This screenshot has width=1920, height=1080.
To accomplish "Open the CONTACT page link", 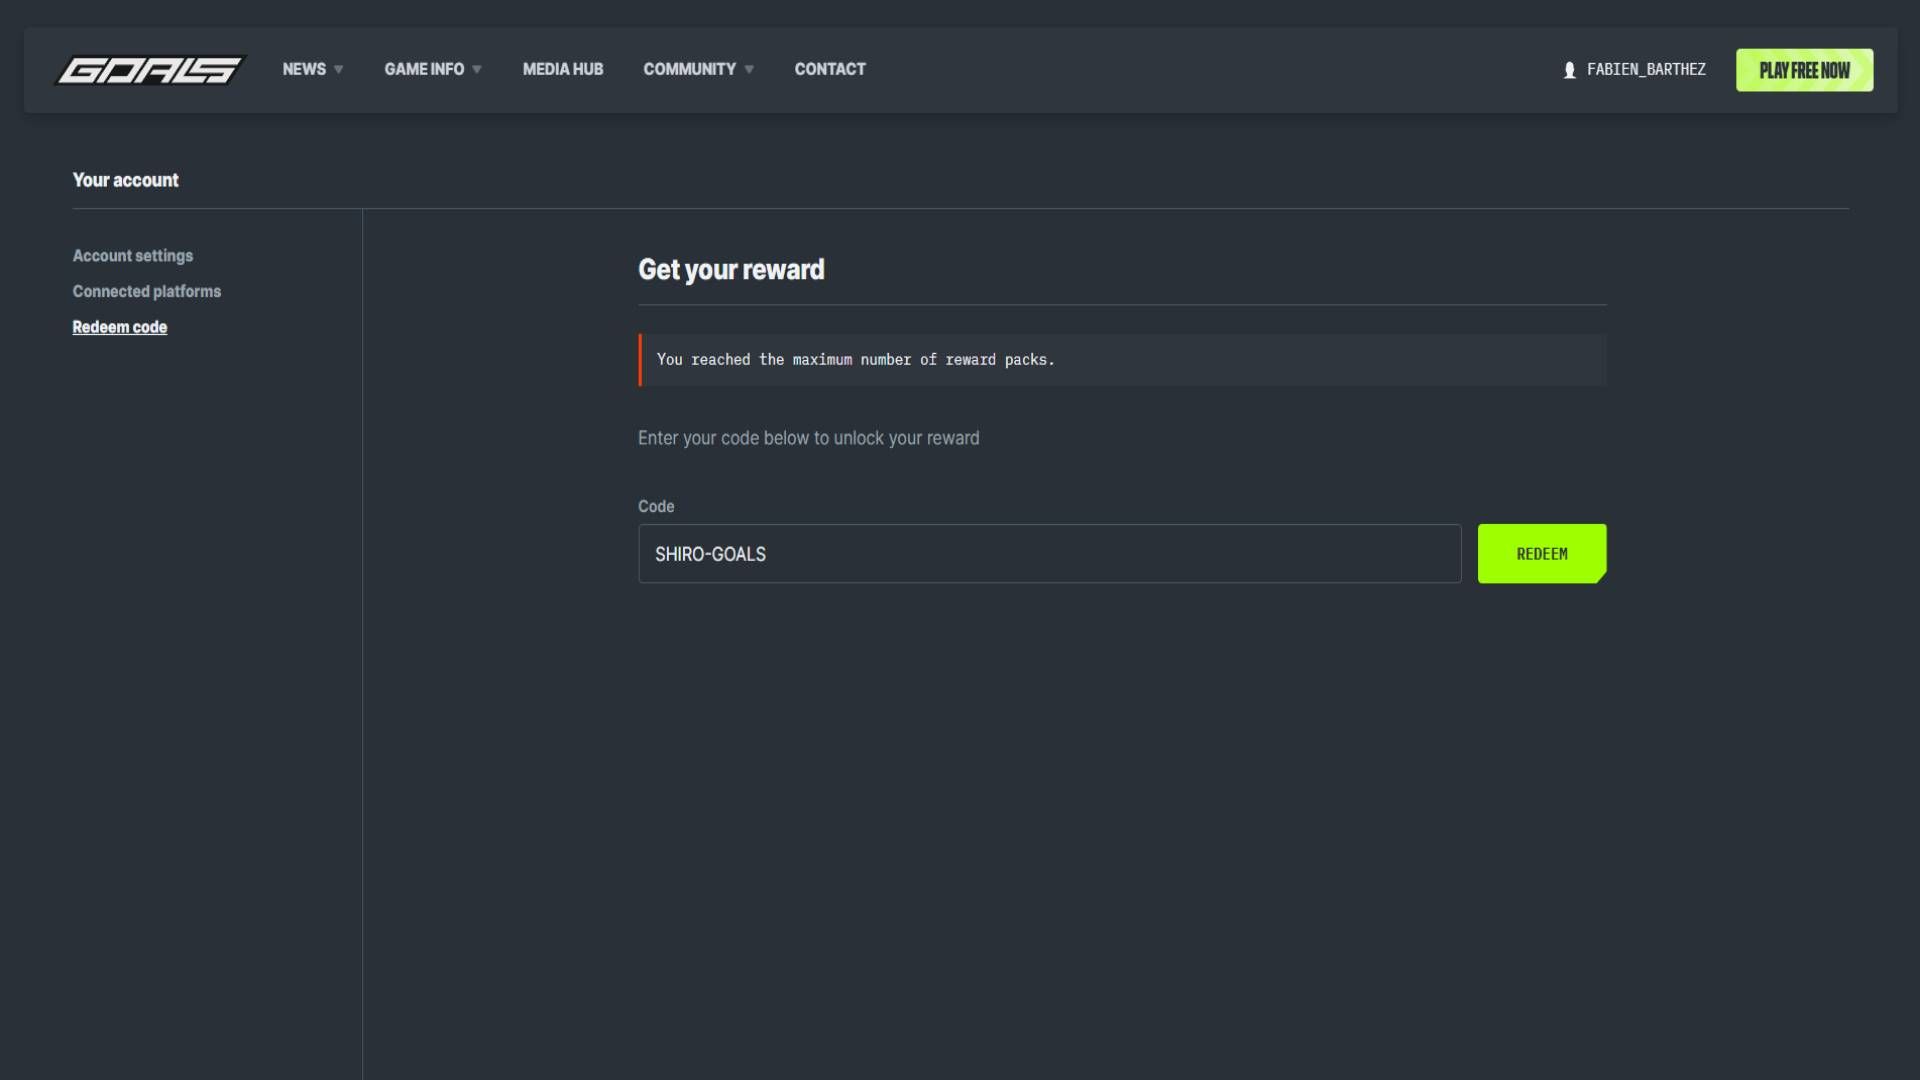I will (x=830, y=69).
